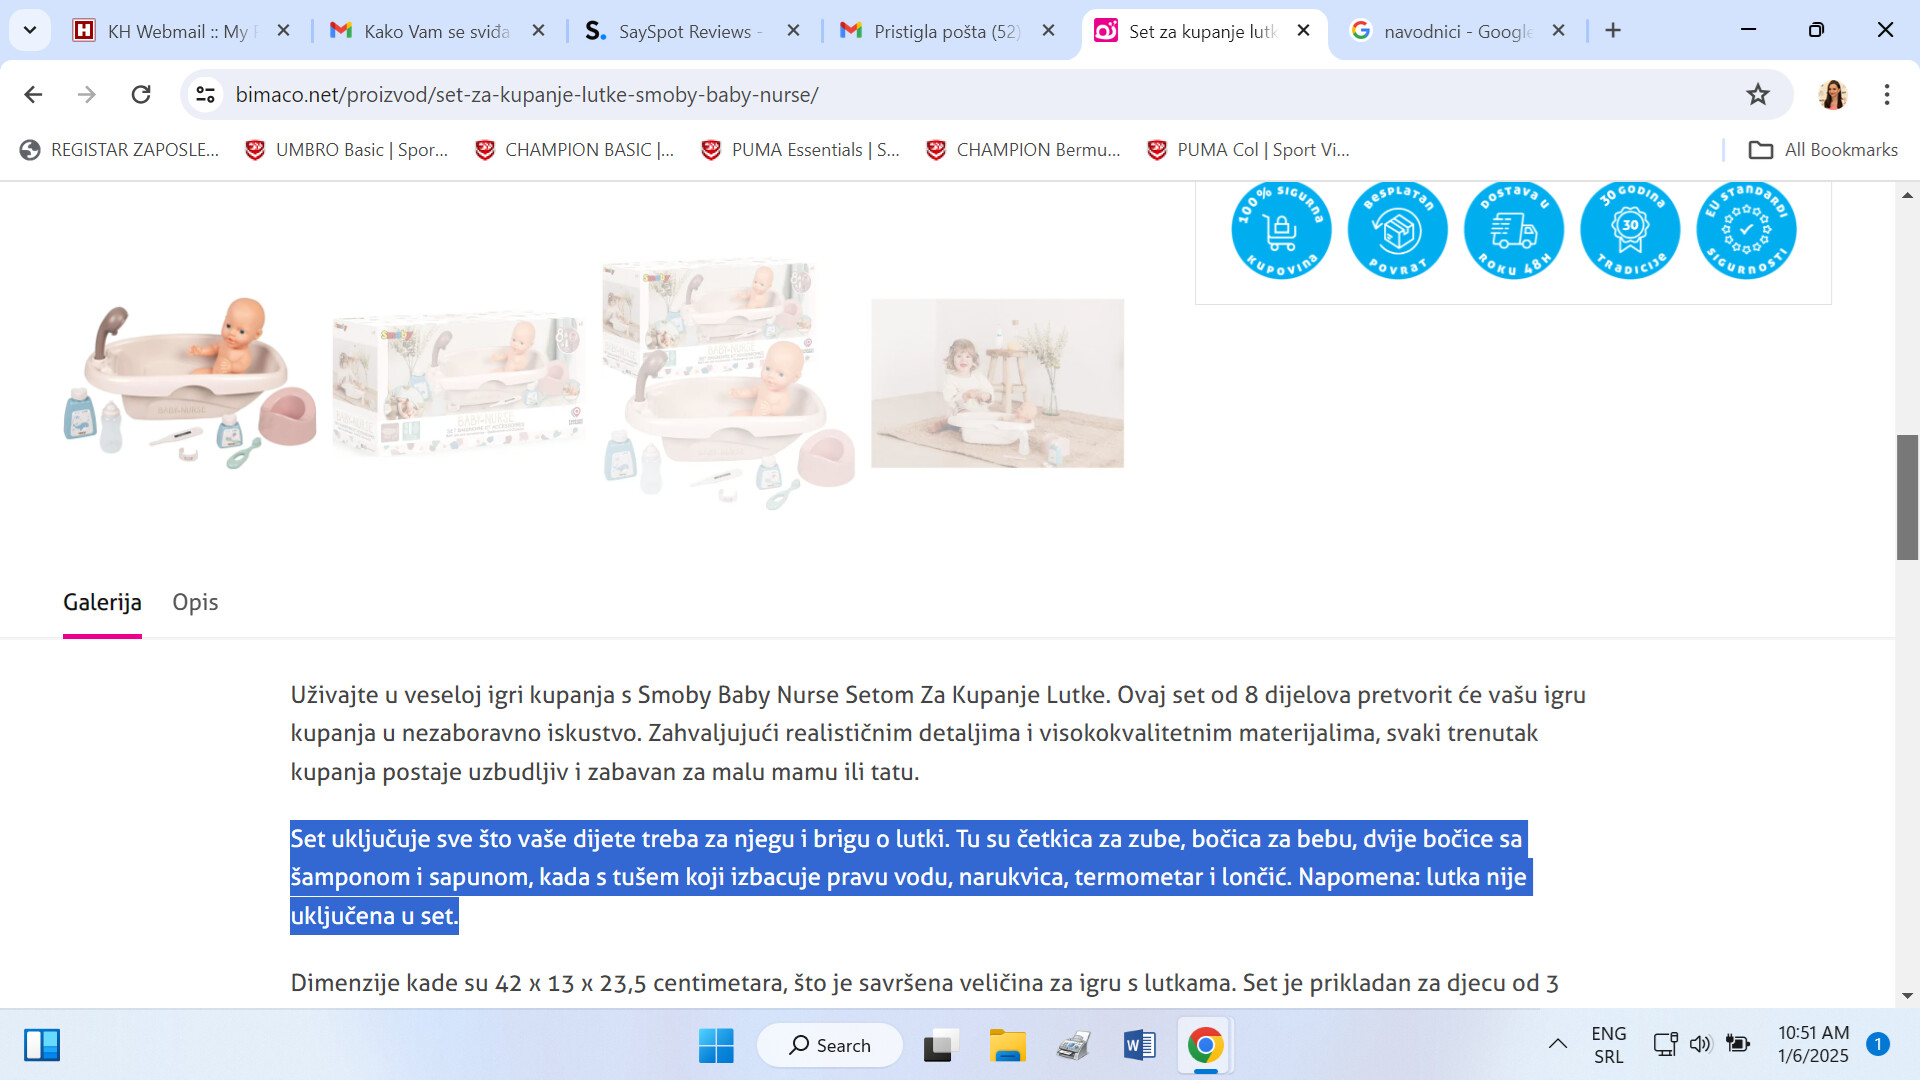This screenshot has width=1920, height=1080.
Task: Open a new browser tab
Action: (x=1613, y=31)
